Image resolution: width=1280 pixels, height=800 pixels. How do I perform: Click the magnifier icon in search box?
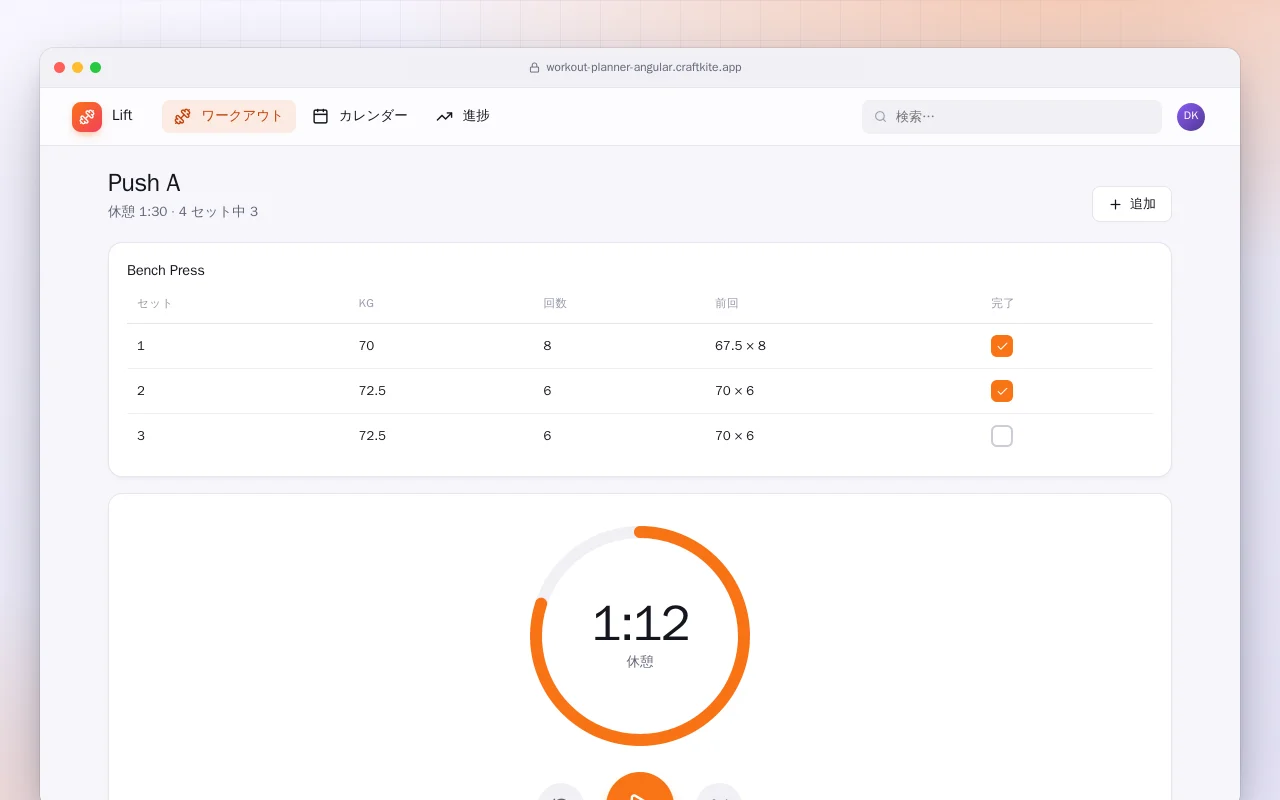881,117
